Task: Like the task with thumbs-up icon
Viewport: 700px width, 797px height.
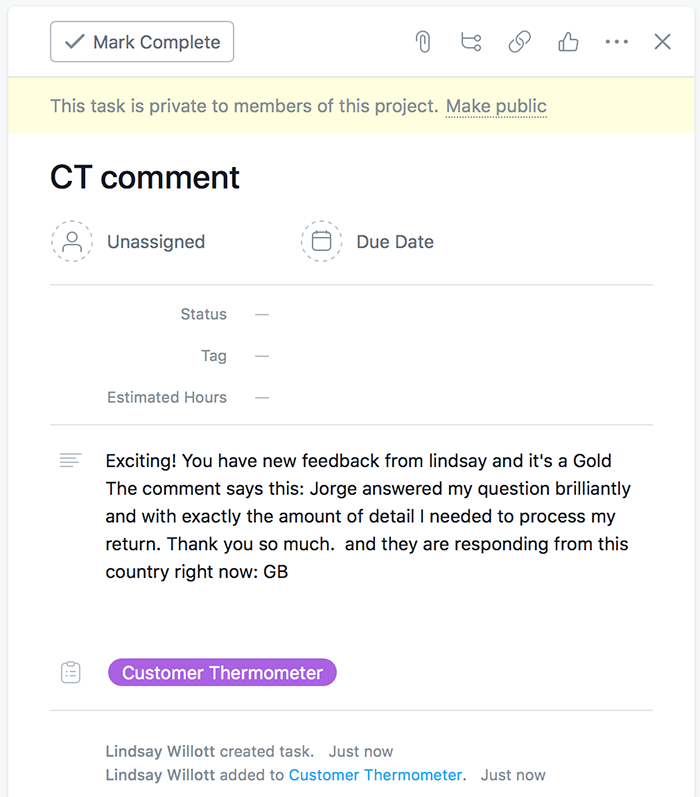Action: coord(568,42)
